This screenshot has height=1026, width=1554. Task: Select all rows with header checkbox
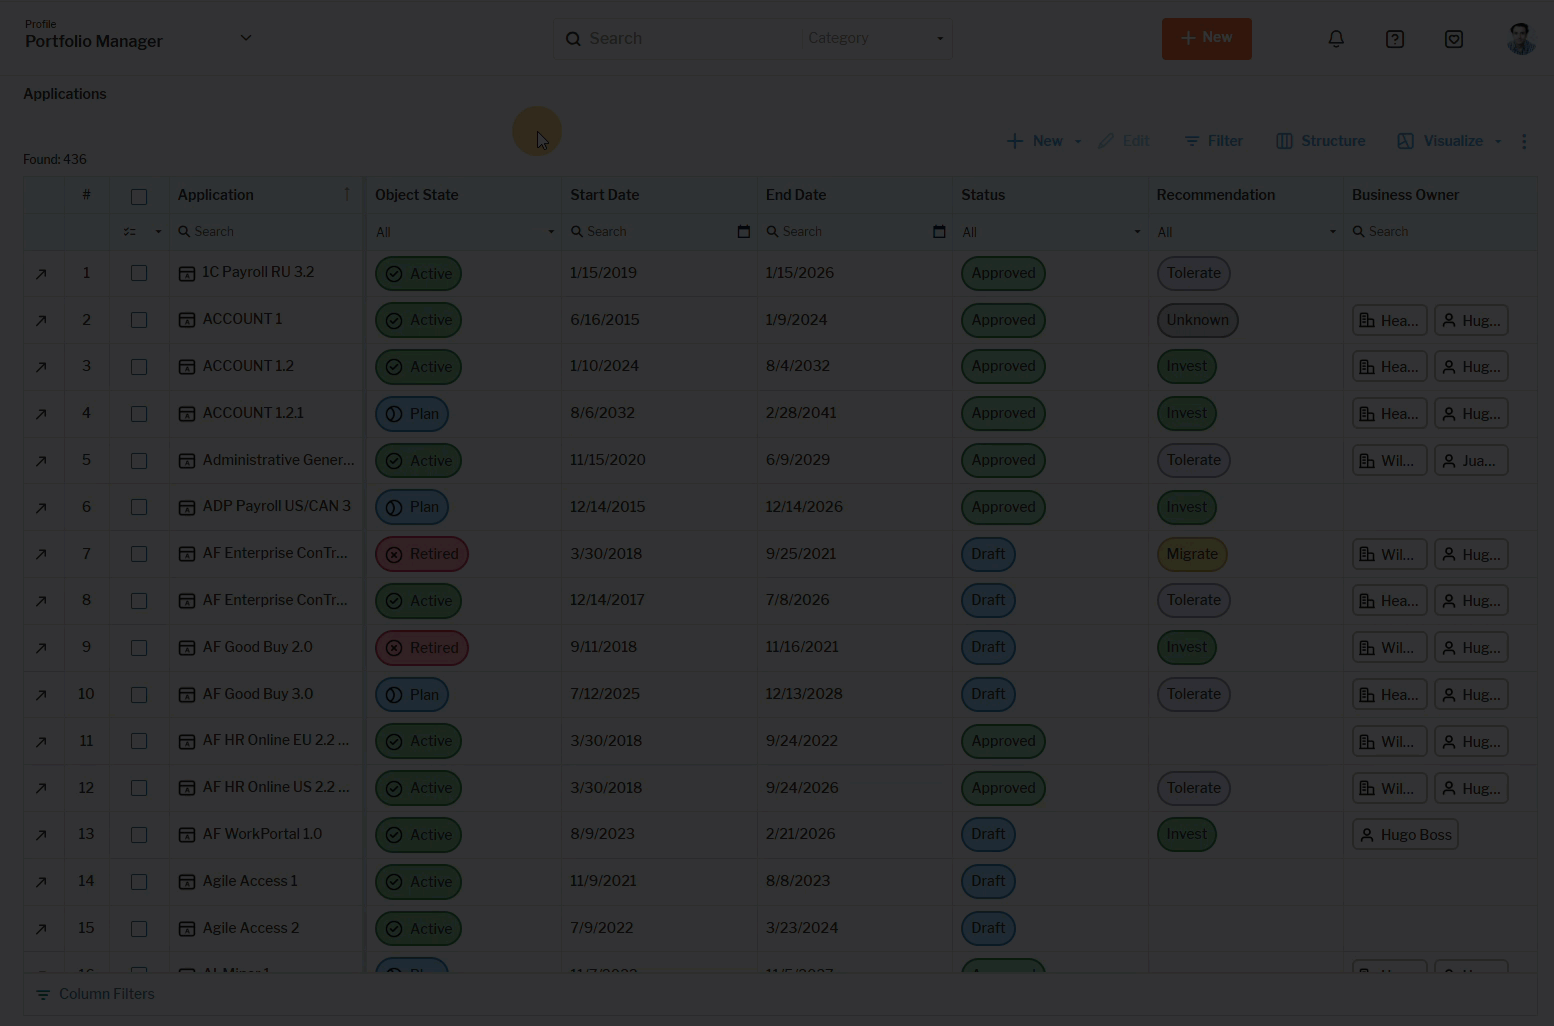tap(139, 197)
